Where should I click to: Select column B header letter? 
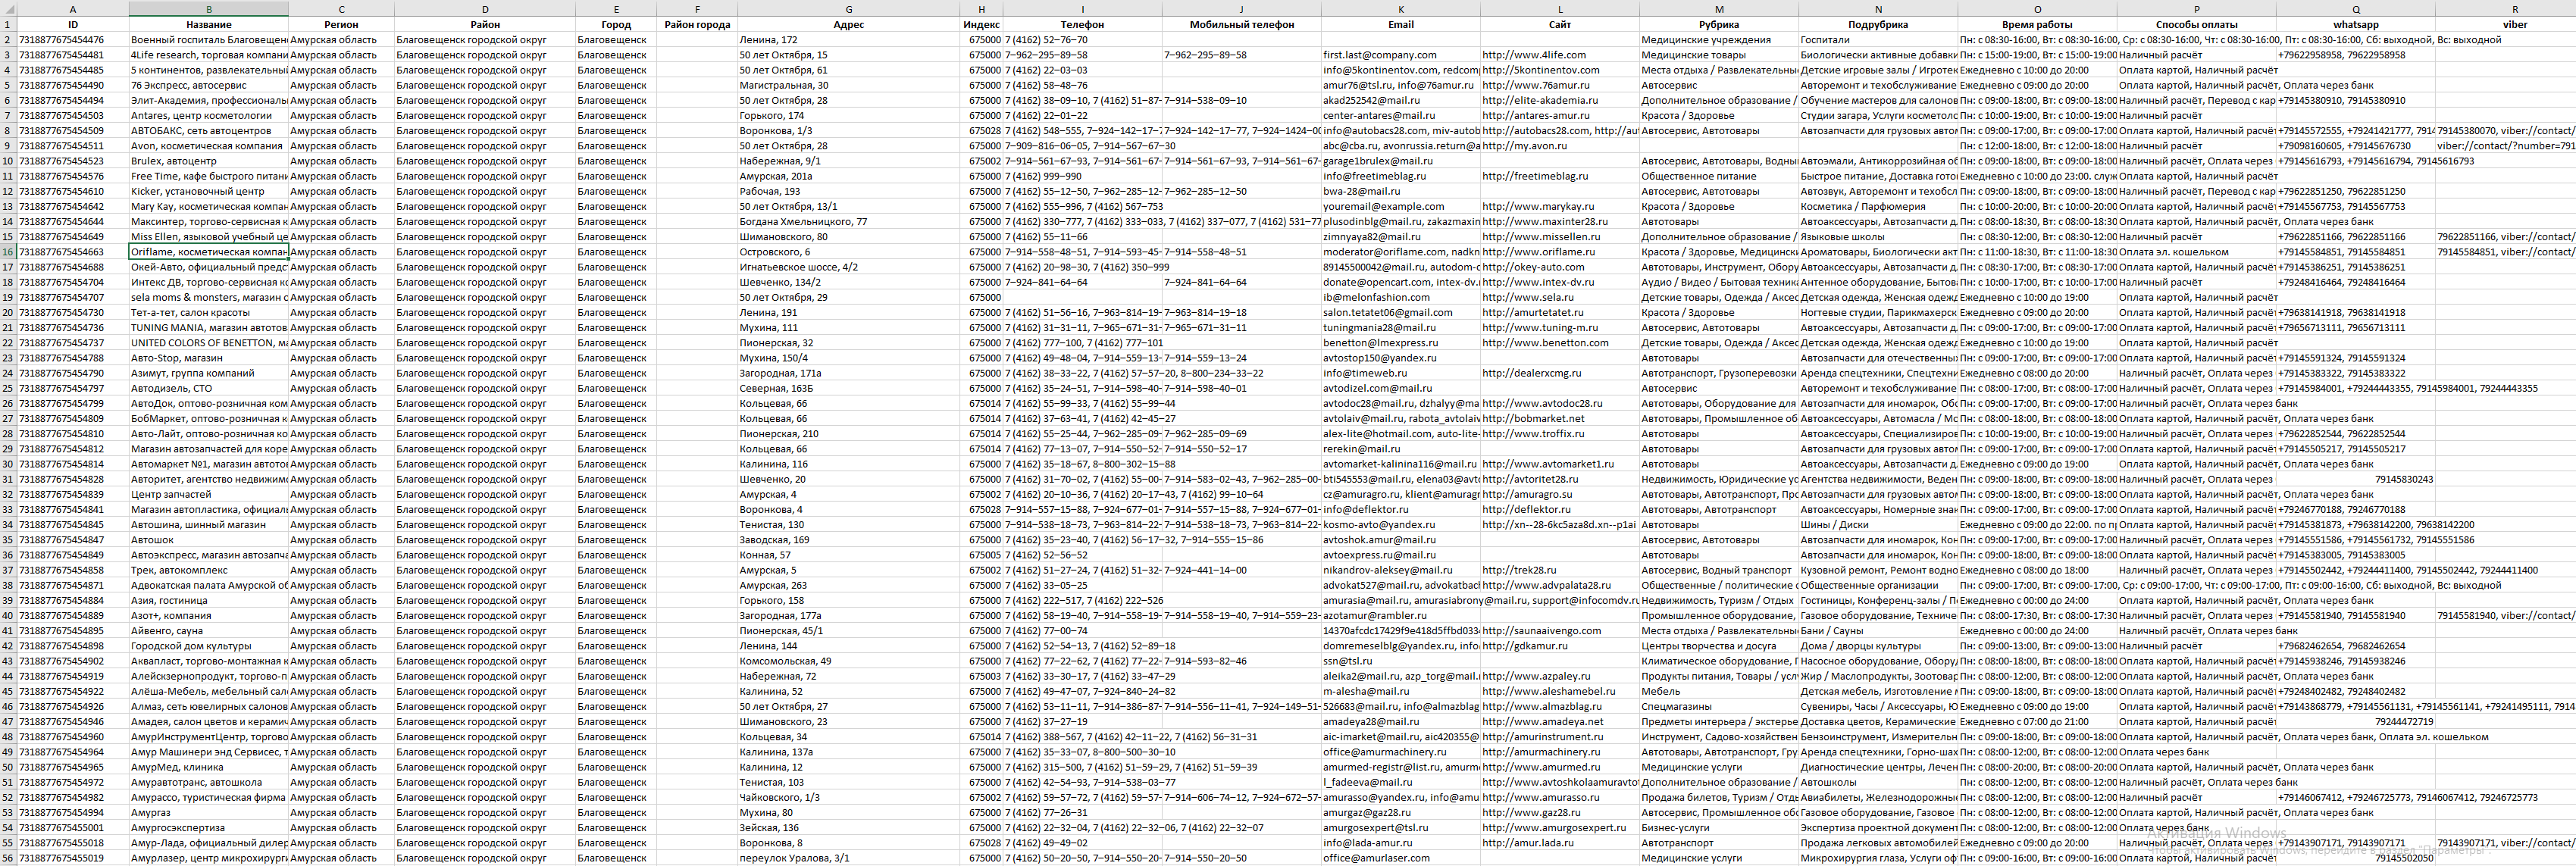pos(208,9)
